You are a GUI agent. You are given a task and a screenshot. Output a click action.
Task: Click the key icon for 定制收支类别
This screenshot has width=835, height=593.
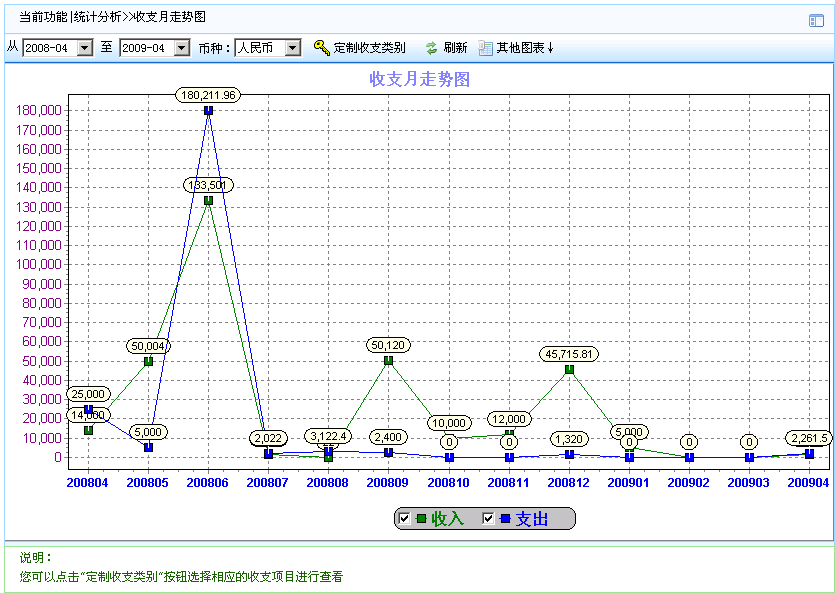coord(321,48)
